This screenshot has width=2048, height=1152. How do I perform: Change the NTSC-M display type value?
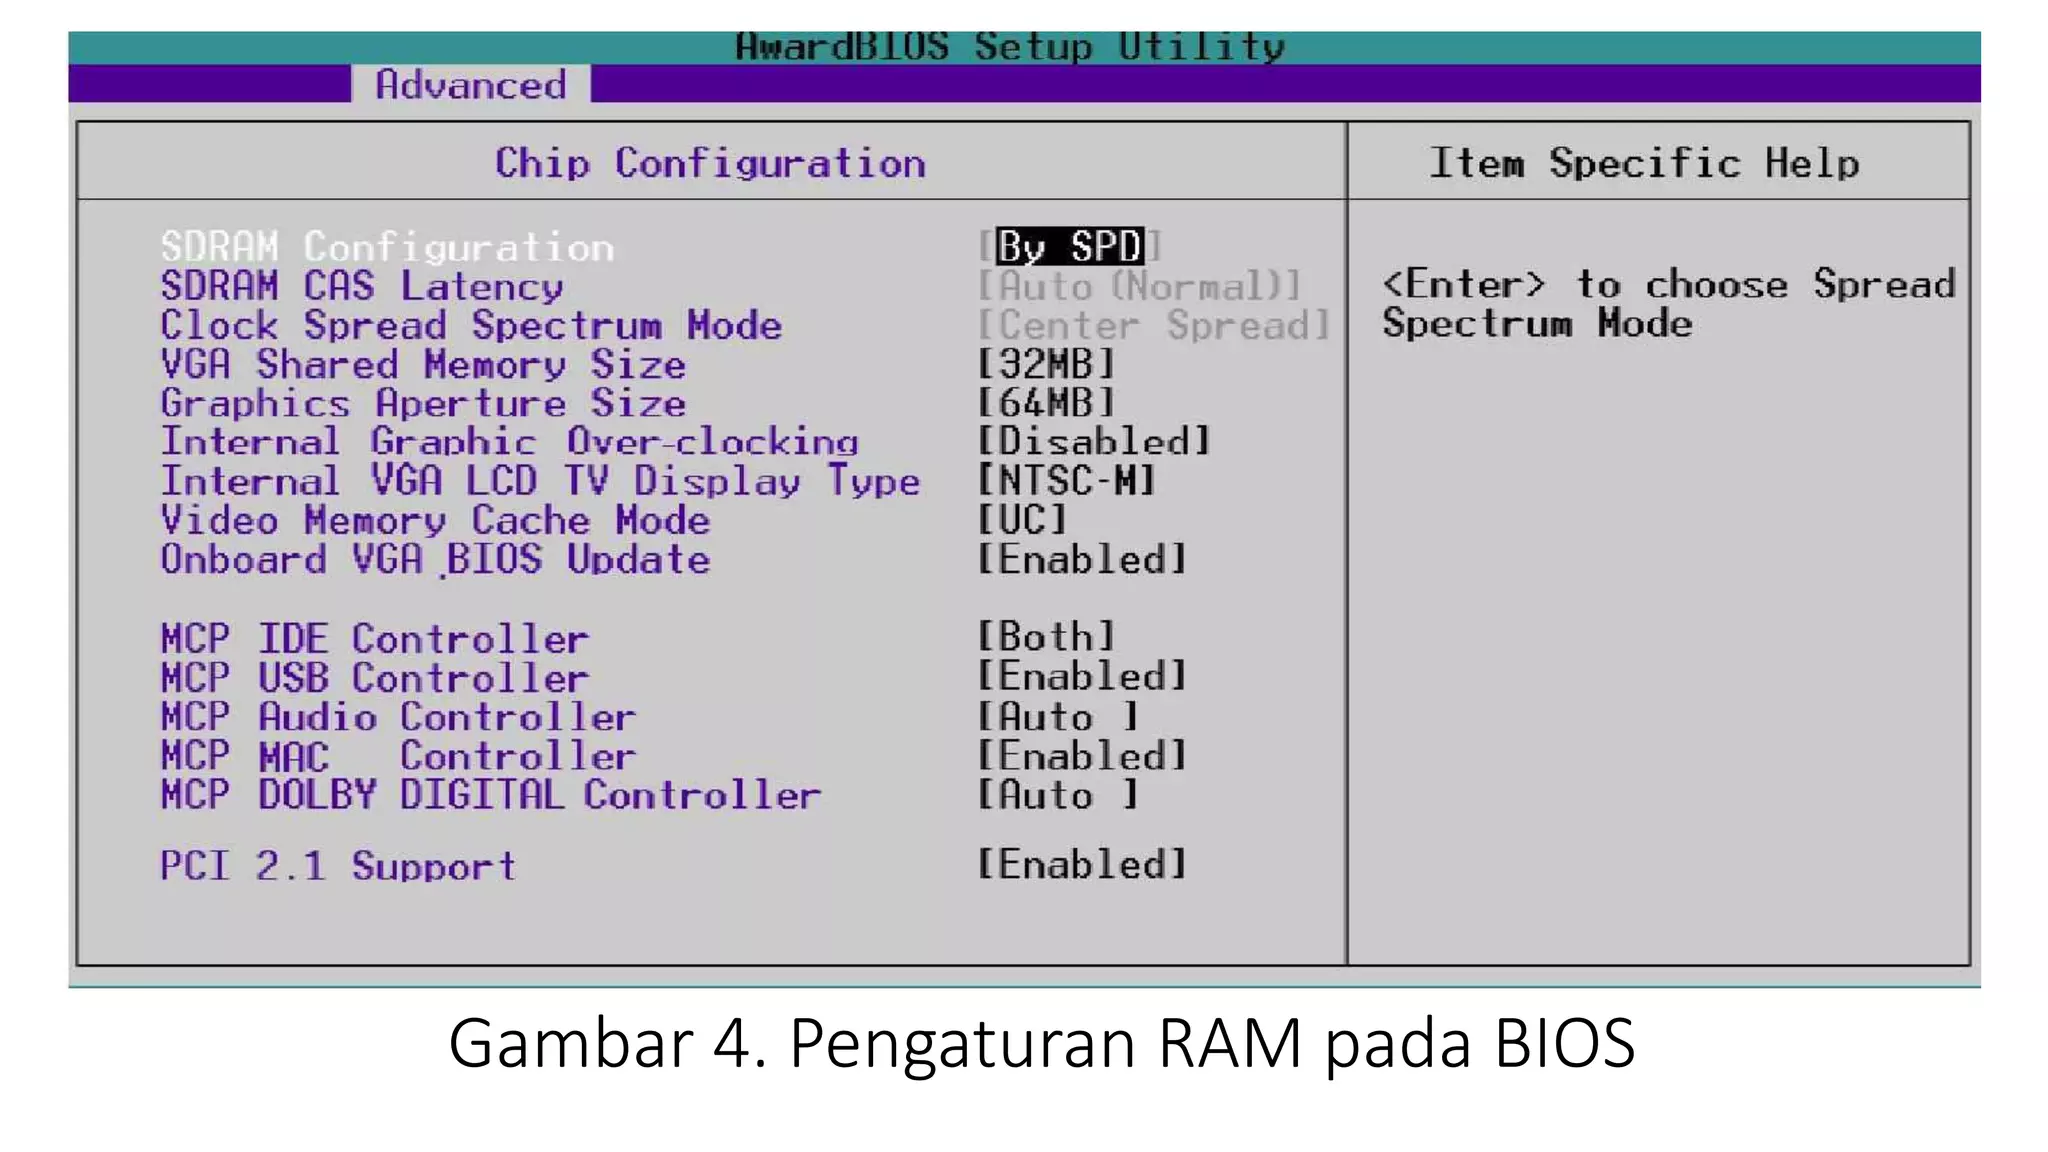pyautogui.click(x=1067, y=481)
